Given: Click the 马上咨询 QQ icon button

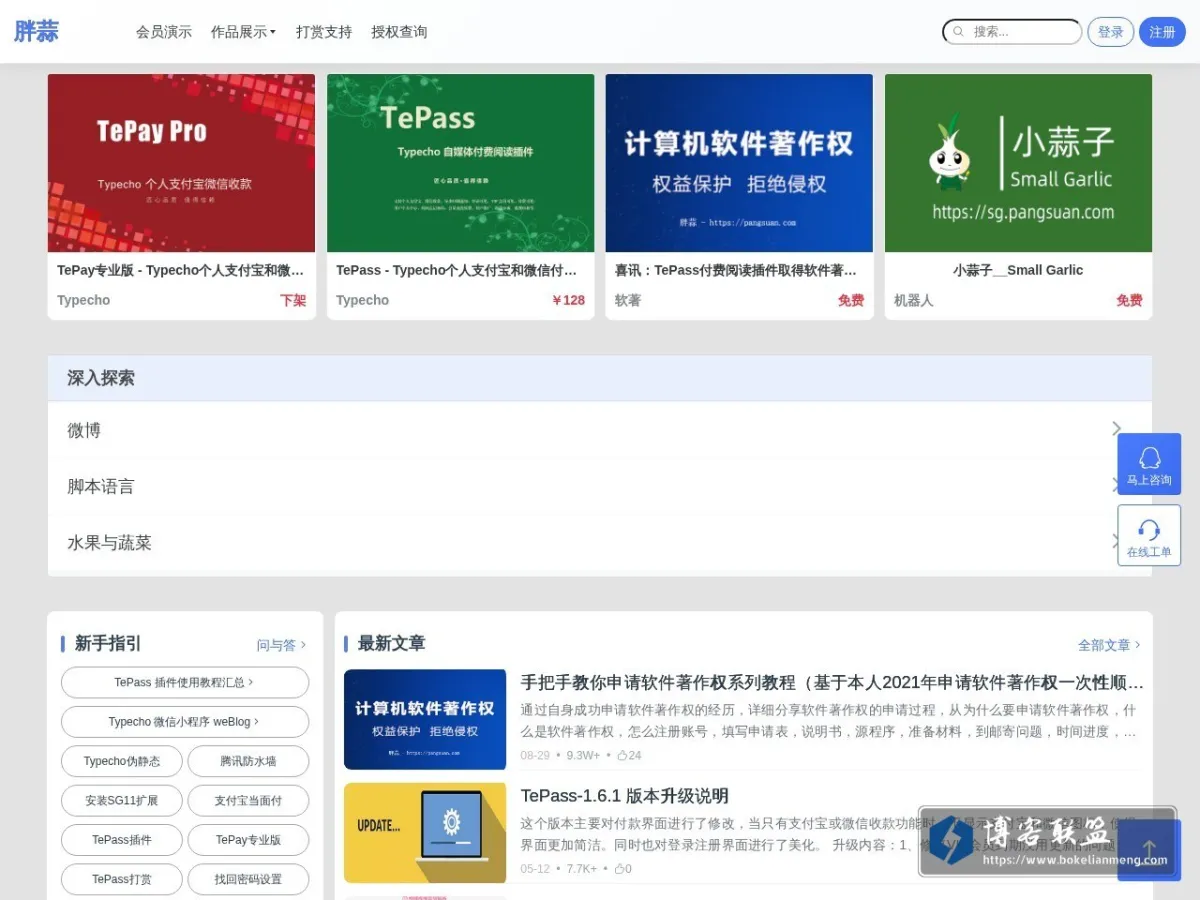Looking at the screenshot, I should click(x=1149, y=464).
